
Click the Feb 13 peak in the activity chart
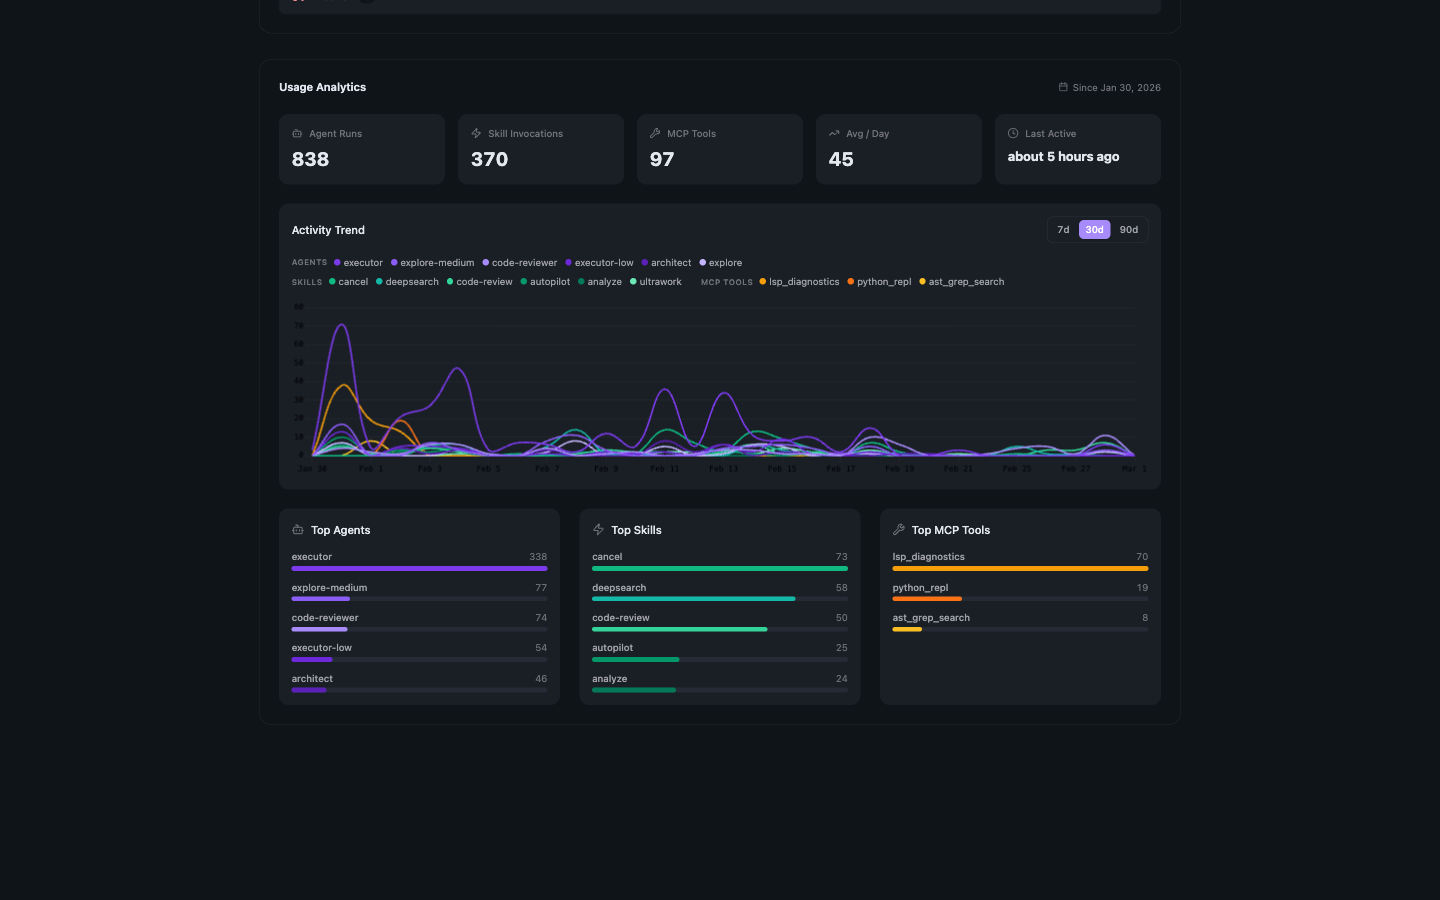[723, 392]
